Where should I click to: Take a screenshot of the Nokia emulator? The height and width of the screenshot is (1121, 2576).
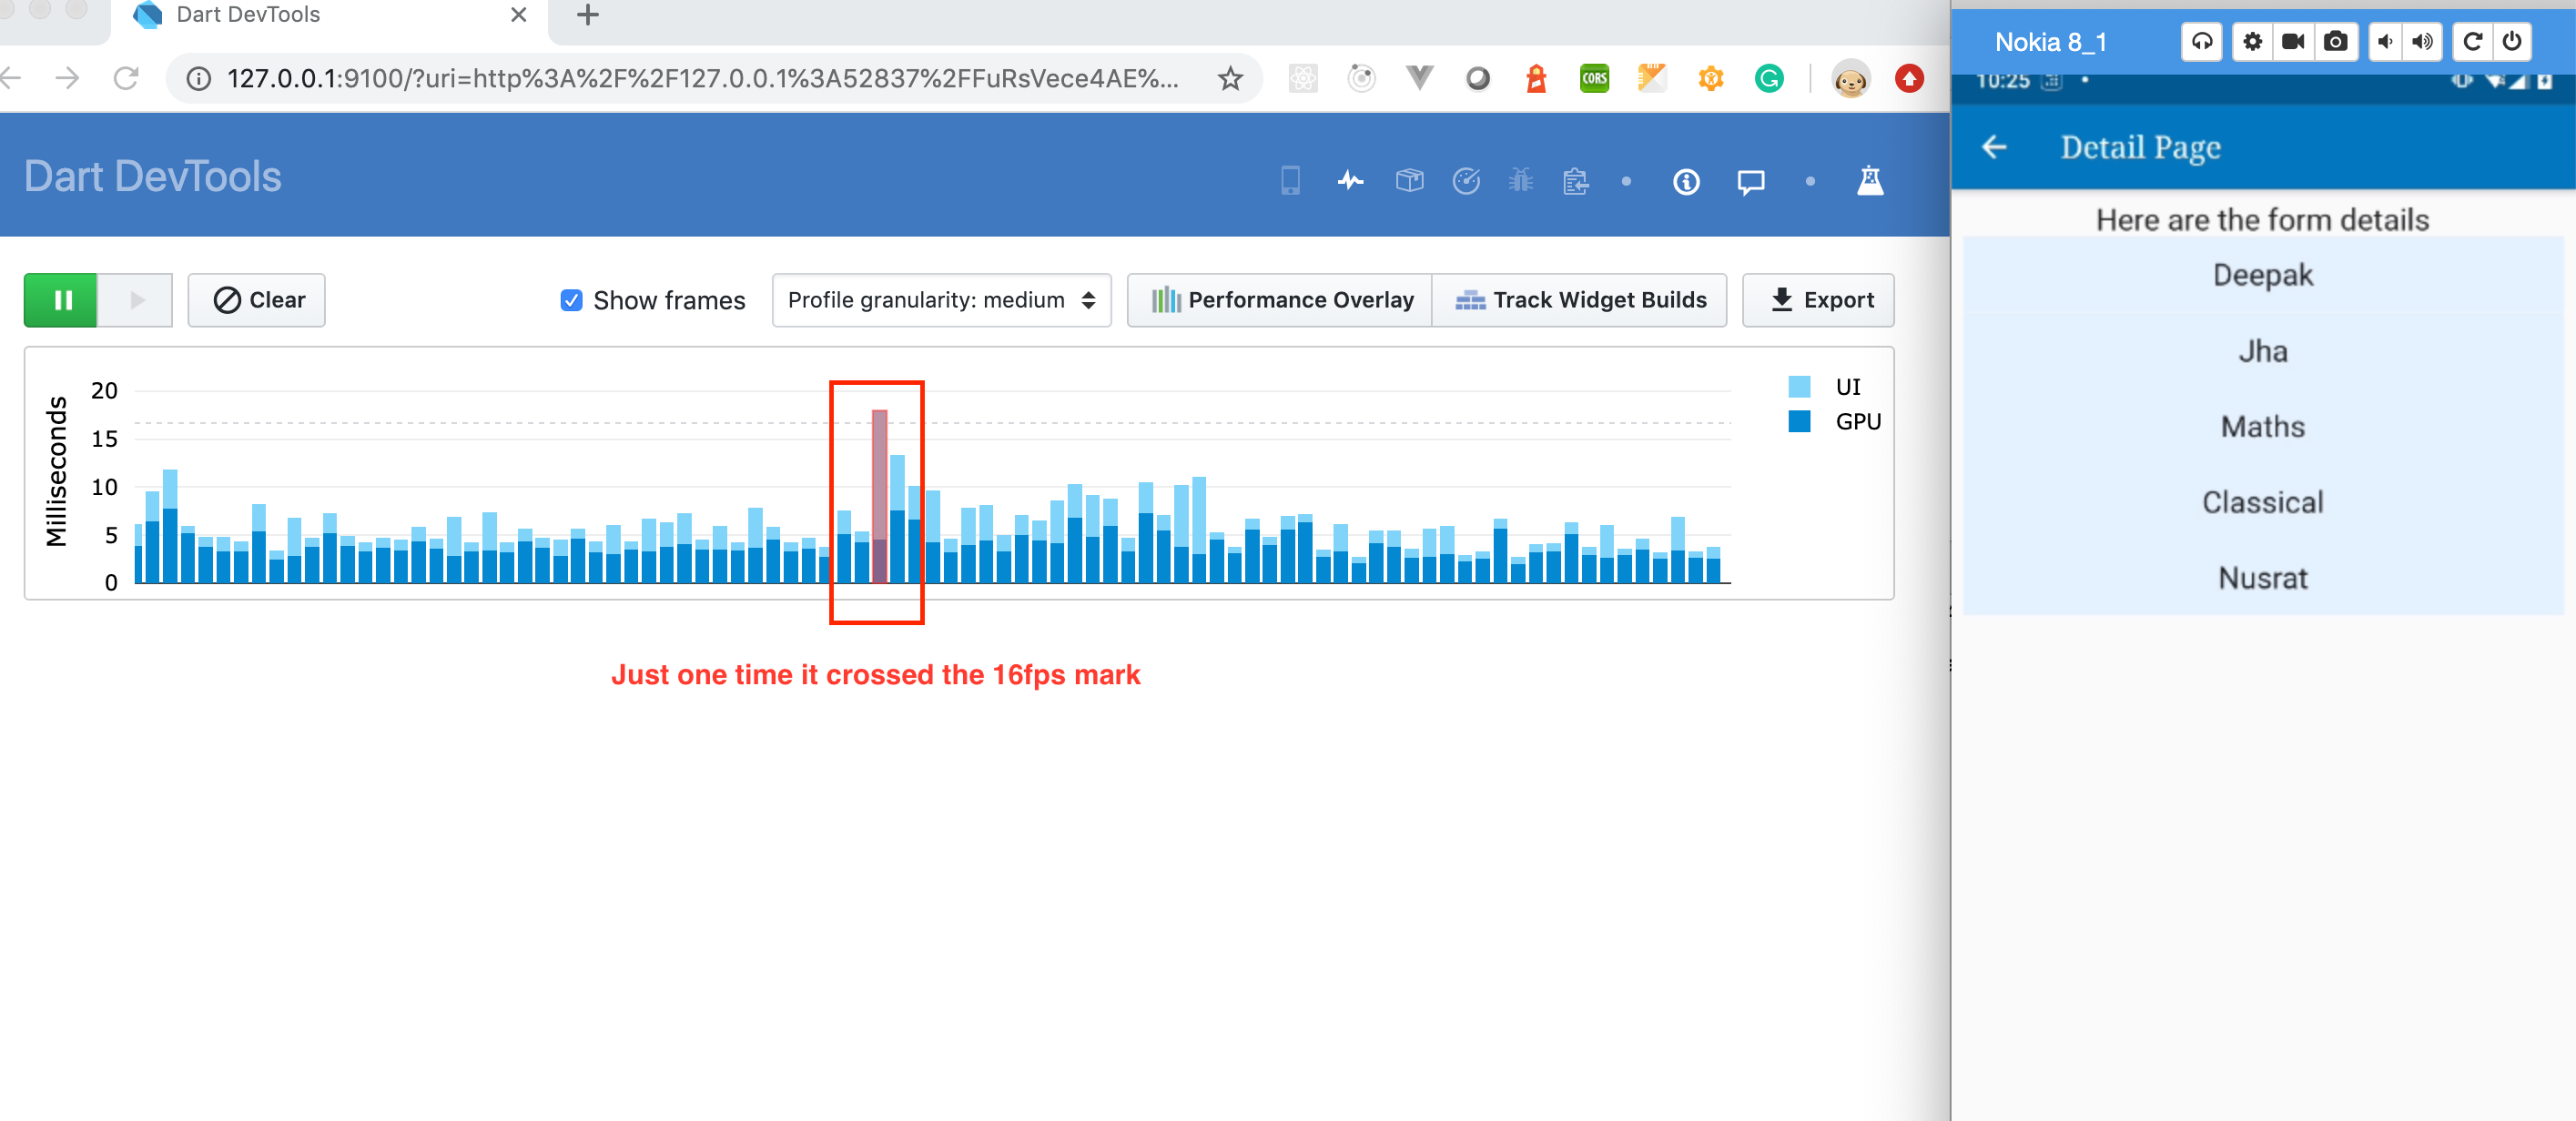click(2337, 42)
